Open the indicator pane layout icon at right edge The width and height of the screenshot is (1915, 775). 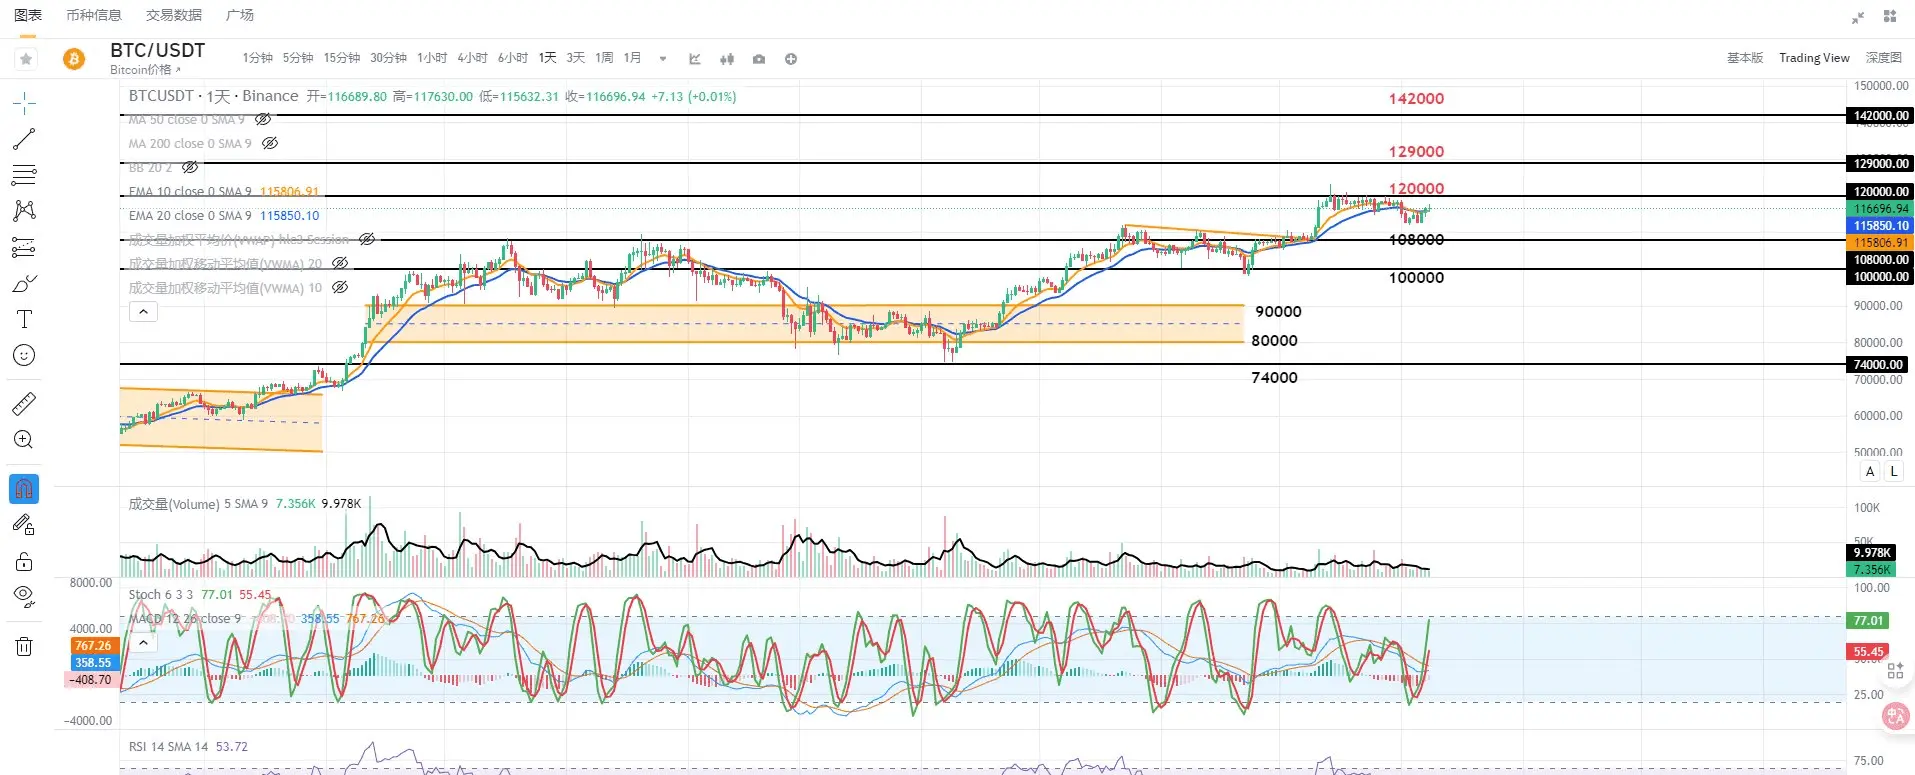click(x=1895, y=672)
